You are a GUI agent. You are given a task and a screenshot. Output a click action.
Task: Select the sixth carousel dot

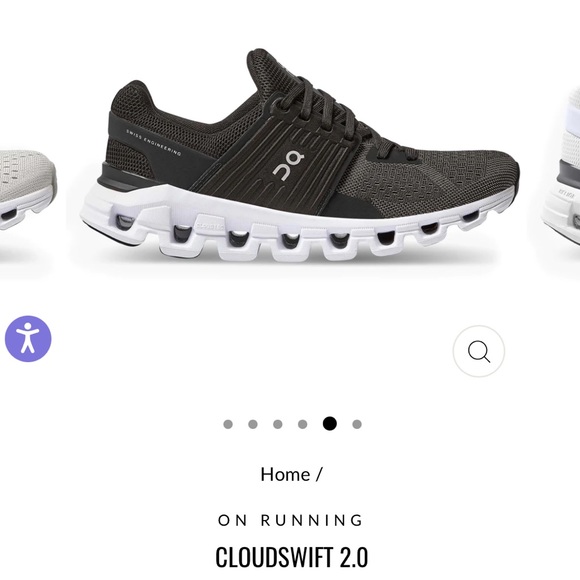357,424
